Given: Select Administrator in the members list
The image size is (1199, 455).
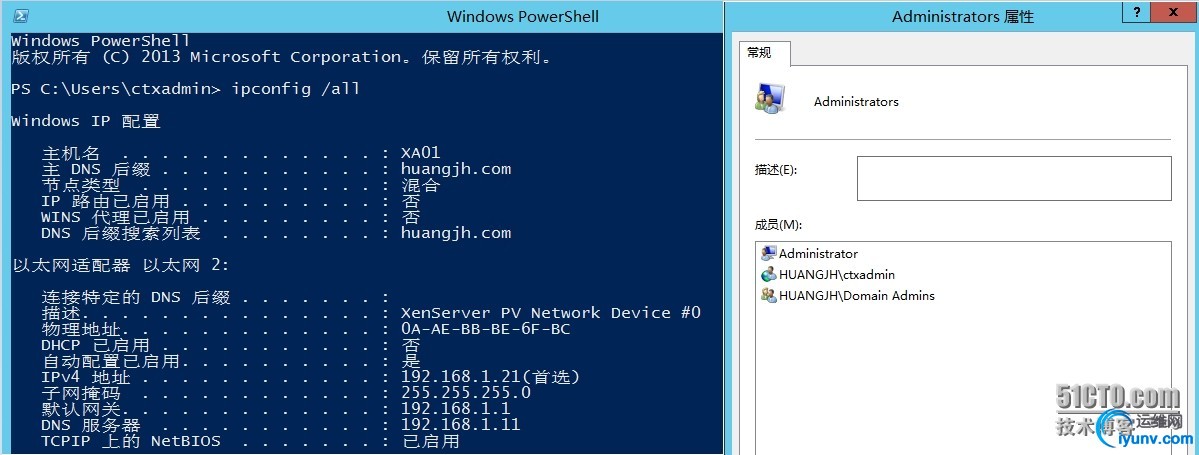Looking at the screenshot, I should tap(818, 254).
